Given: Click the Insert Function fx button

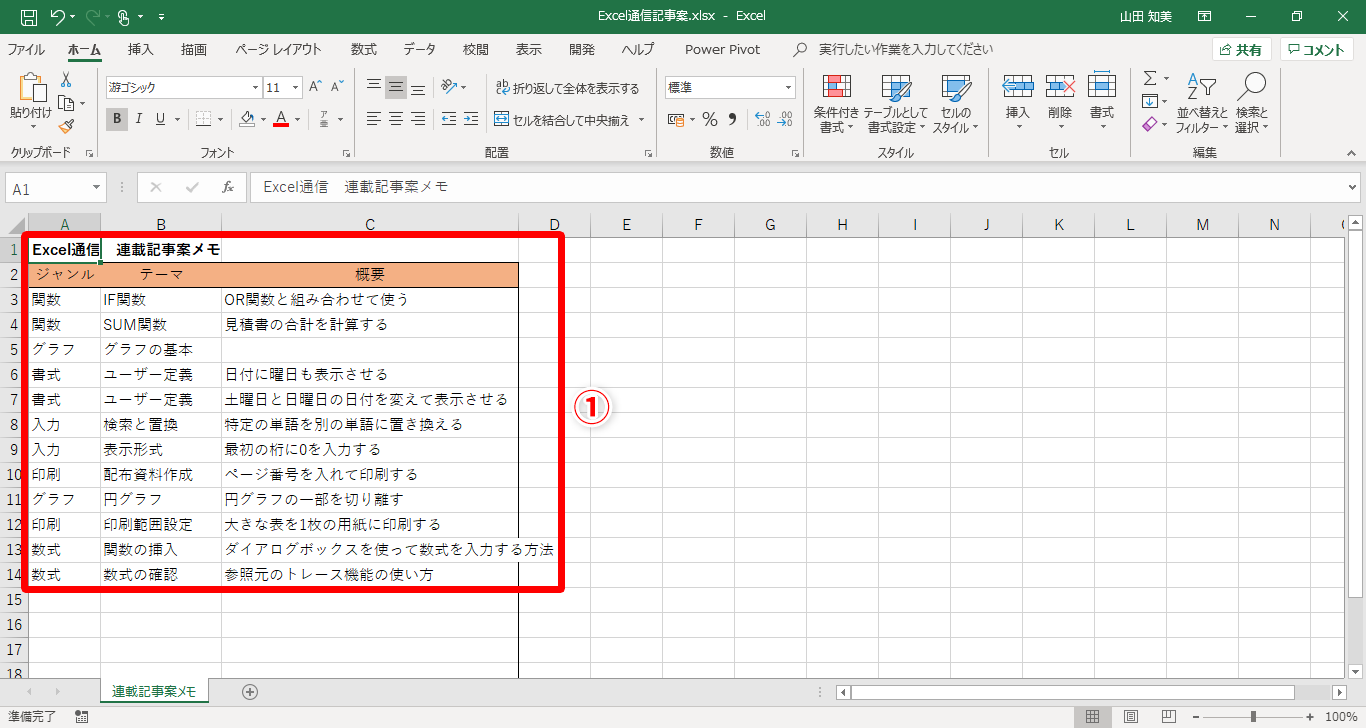Looking at the screenshot, I should point(228,187).
